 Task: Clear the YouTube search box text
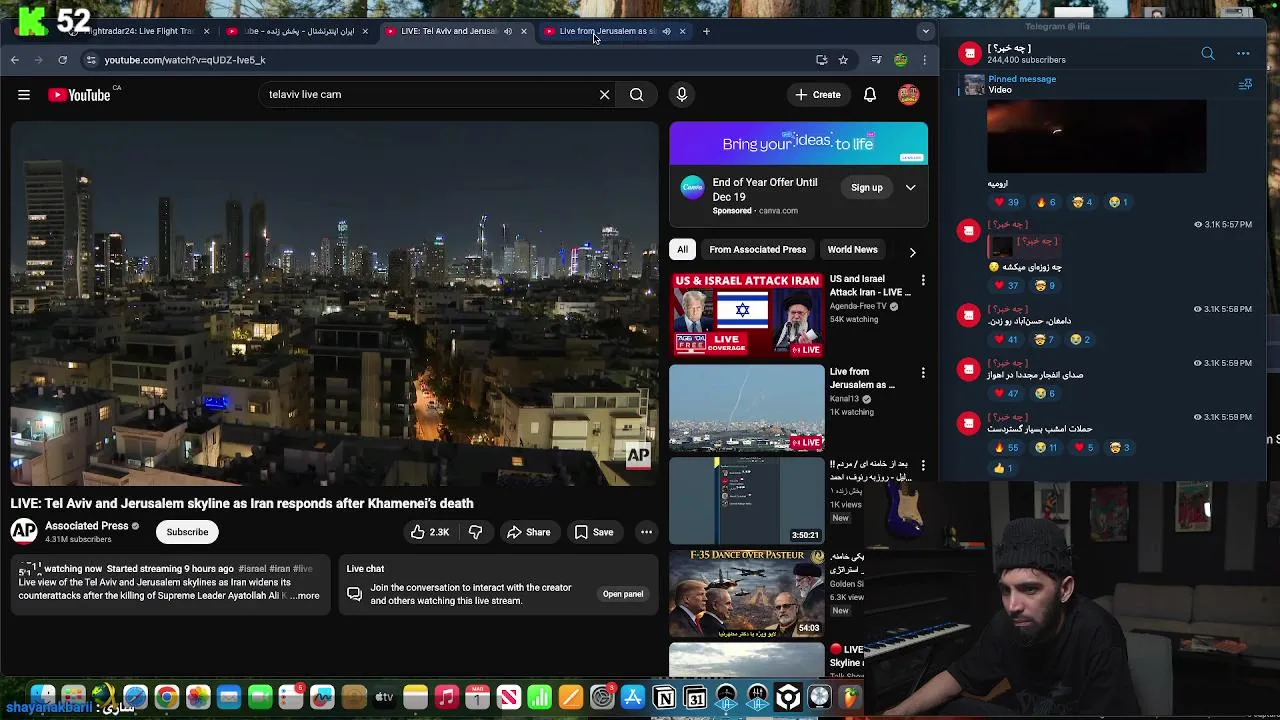tap(604, 95)
